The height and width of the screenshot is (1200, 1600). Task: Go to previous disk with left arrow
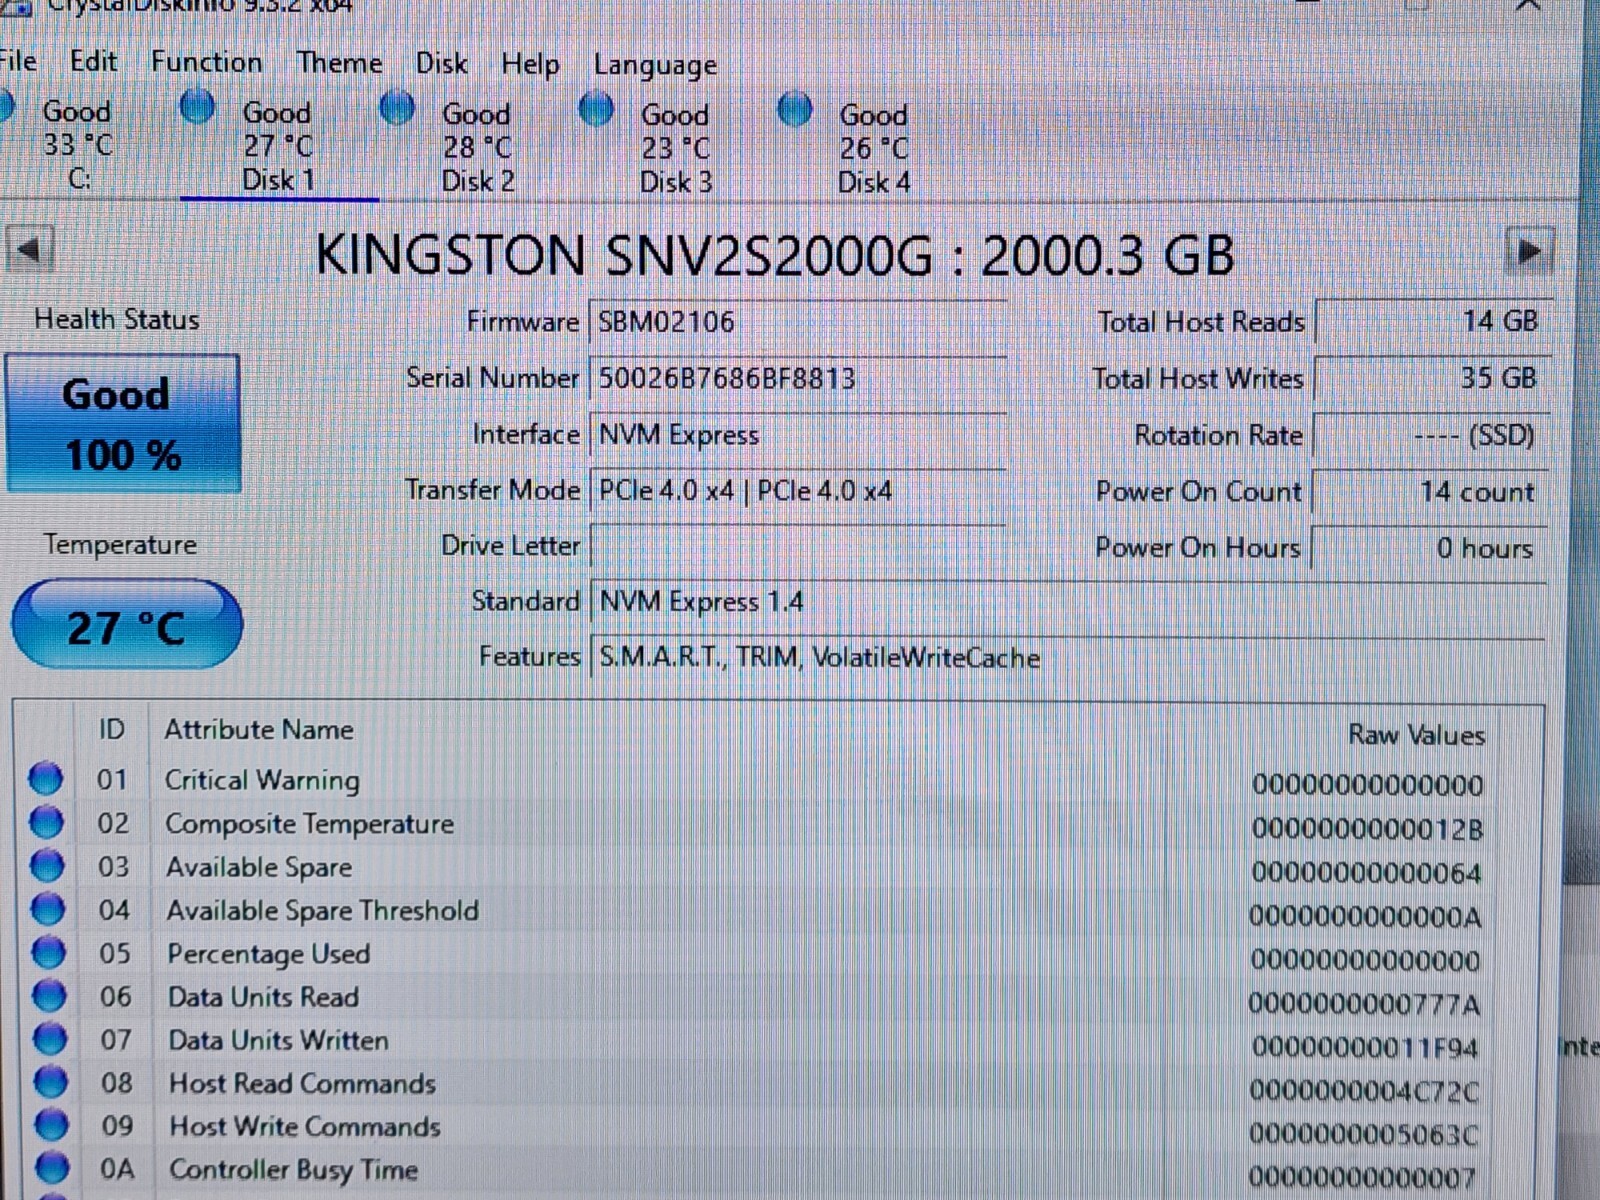pyautogui.click(x=30, y=250)
